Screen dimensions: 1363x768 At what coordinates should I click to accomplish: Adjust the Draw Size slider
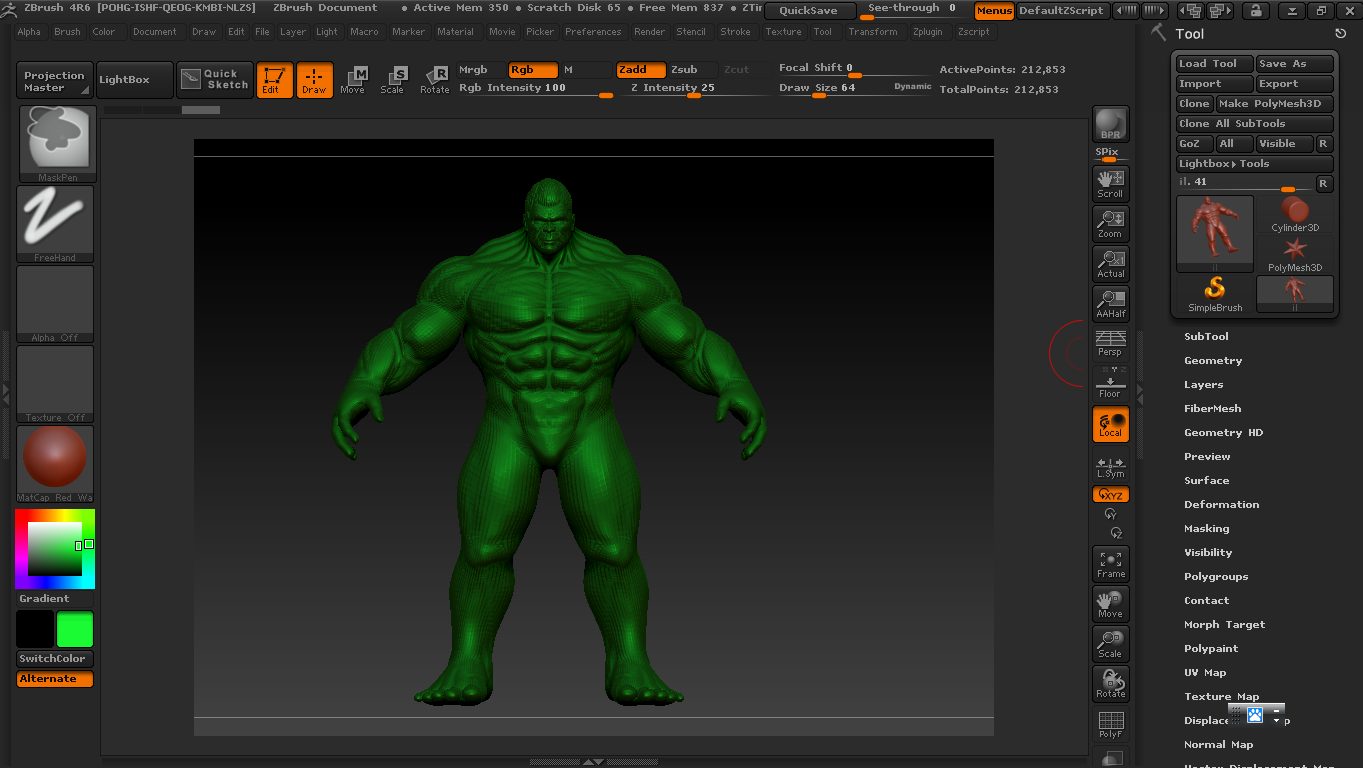pos(855,89)
